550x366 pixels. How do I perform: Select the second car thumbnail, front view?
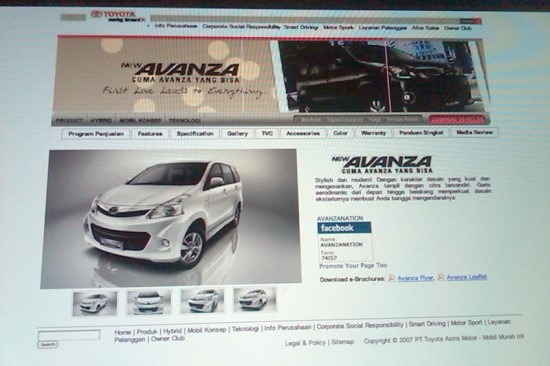pos(149,302)
